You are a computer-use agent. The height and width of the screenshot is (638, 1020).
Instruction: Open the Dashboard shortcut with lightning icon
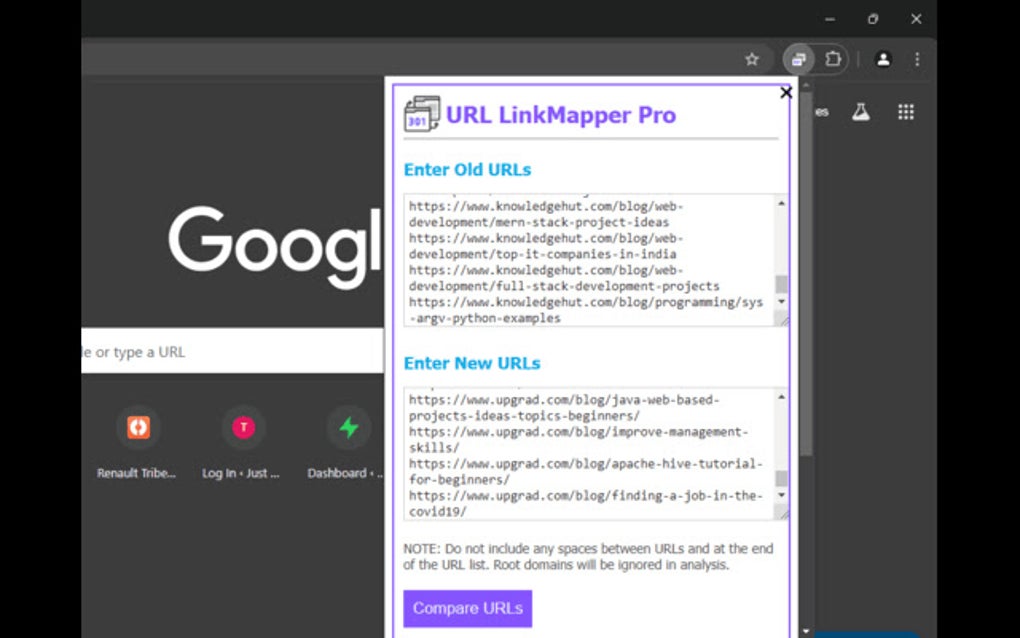[x=348, y=428]
